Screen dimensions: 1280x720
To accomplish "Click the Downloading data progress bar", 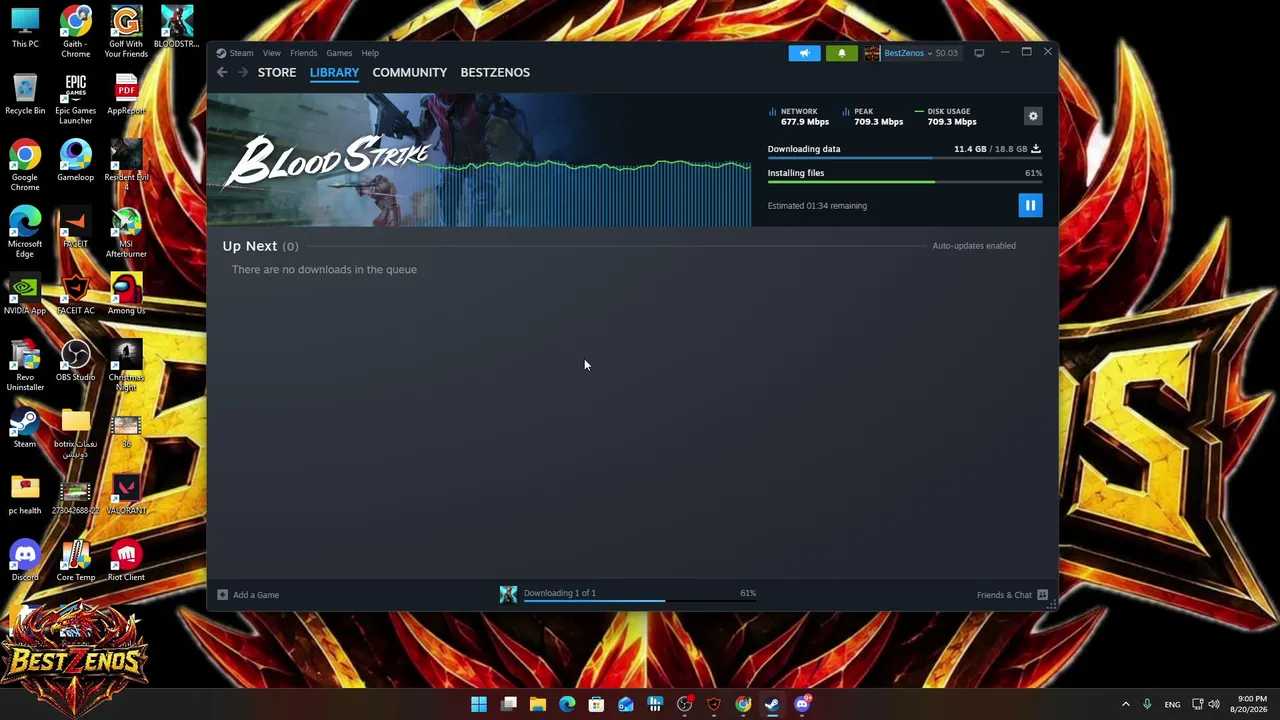I will pyautogui.click(x=905, y=158).
